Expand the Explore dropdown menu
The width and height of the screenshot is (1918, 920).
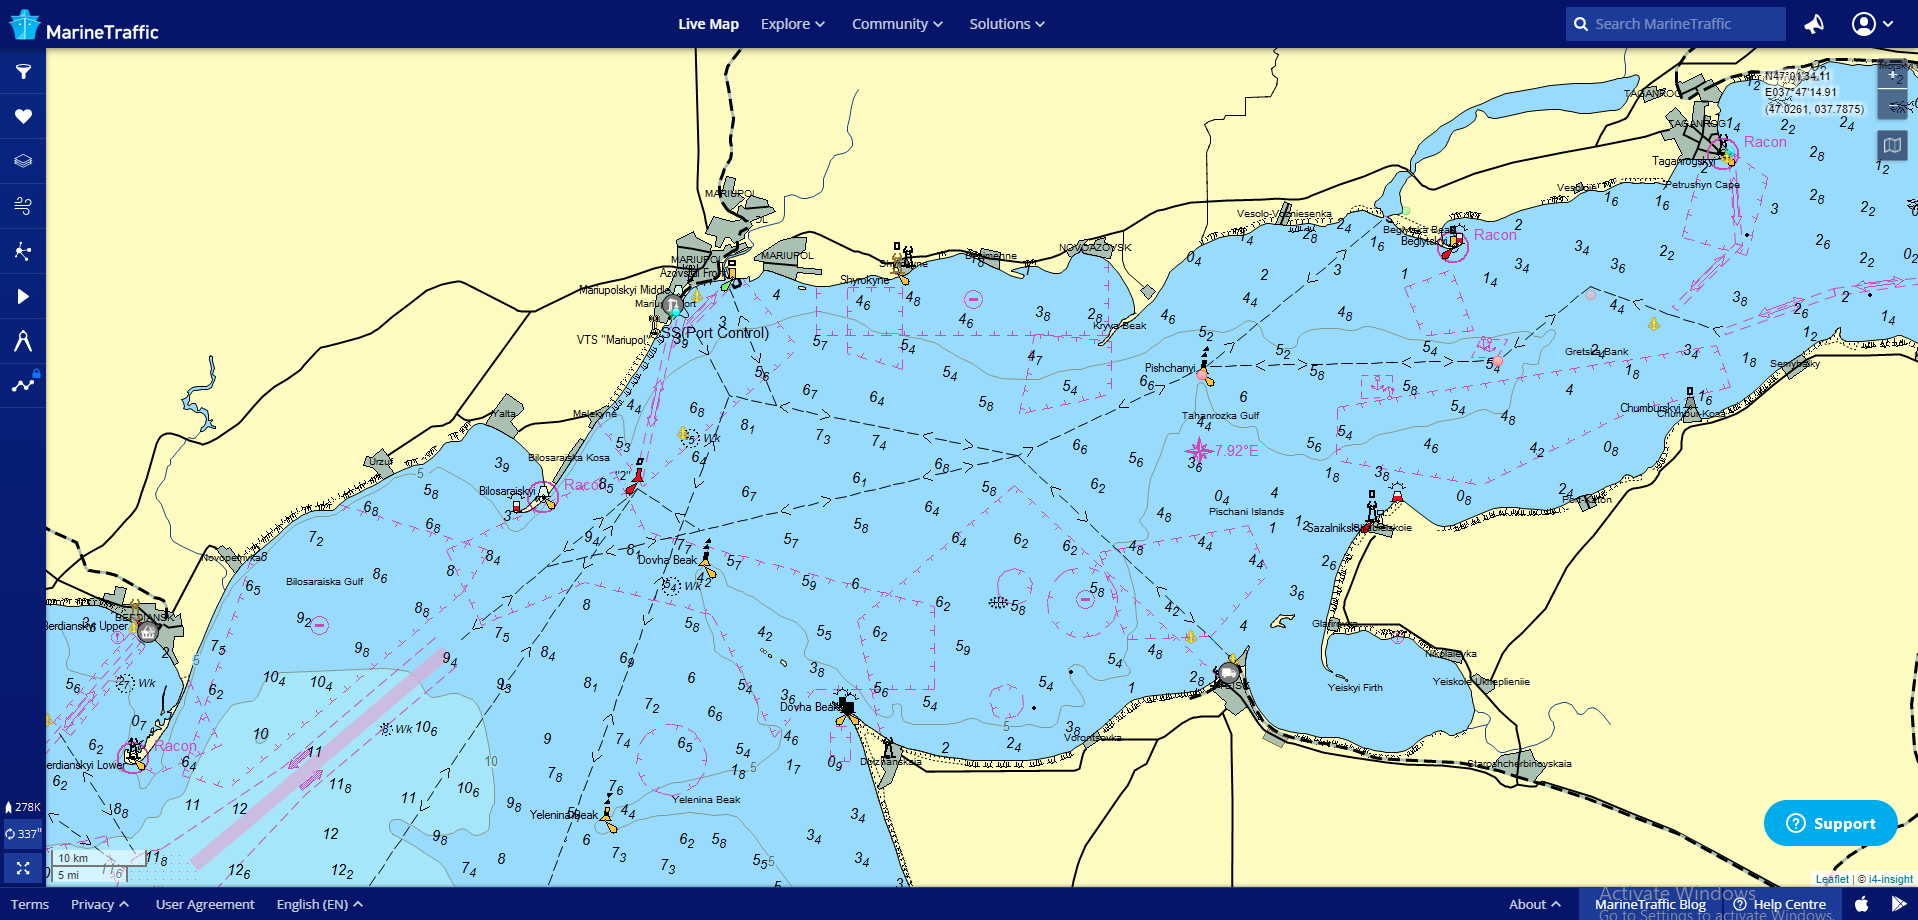click(x=792, y=24)
